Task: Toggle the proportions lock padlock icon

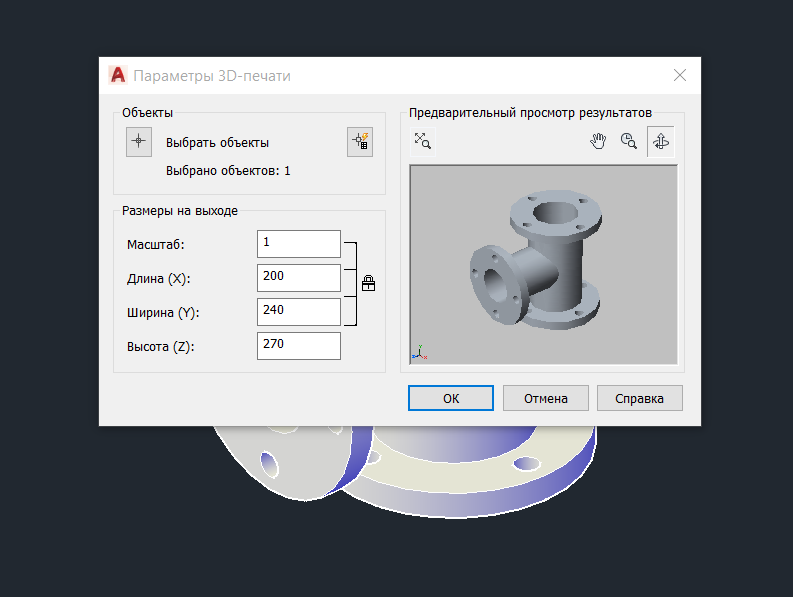Action: (x=369, y=283)
